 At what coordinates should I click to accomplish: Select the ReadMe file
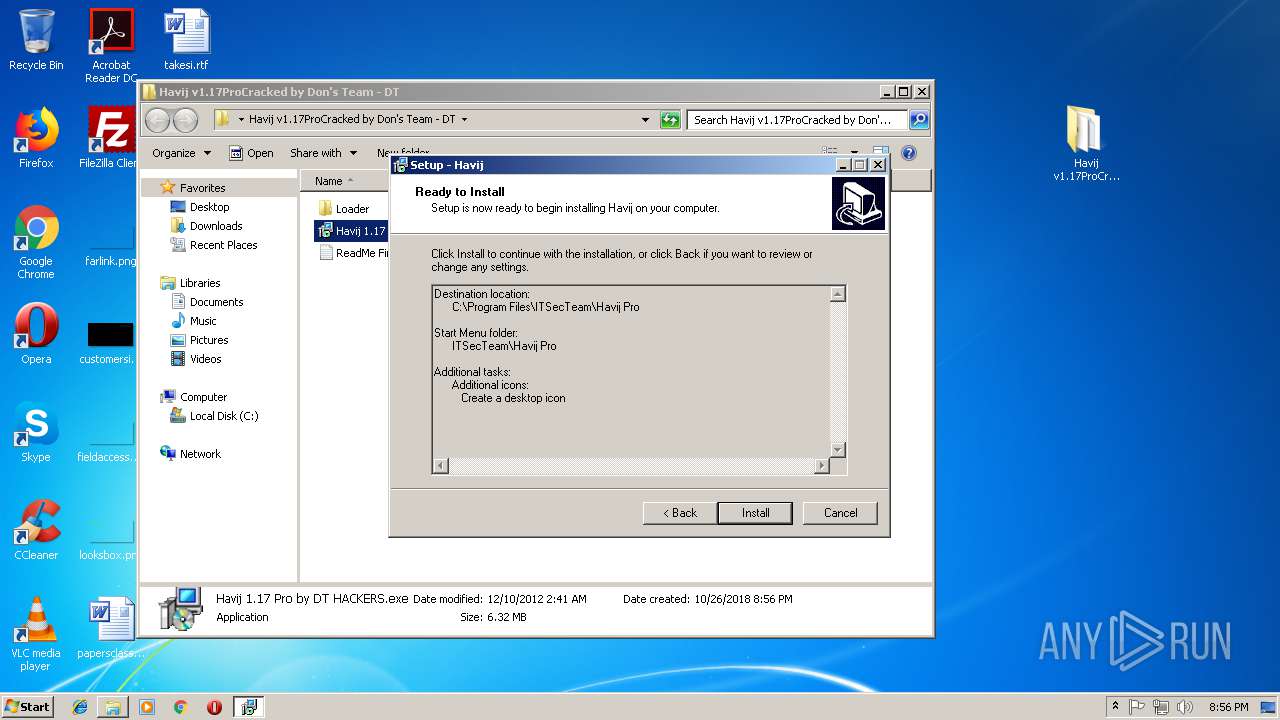point(353,253)
